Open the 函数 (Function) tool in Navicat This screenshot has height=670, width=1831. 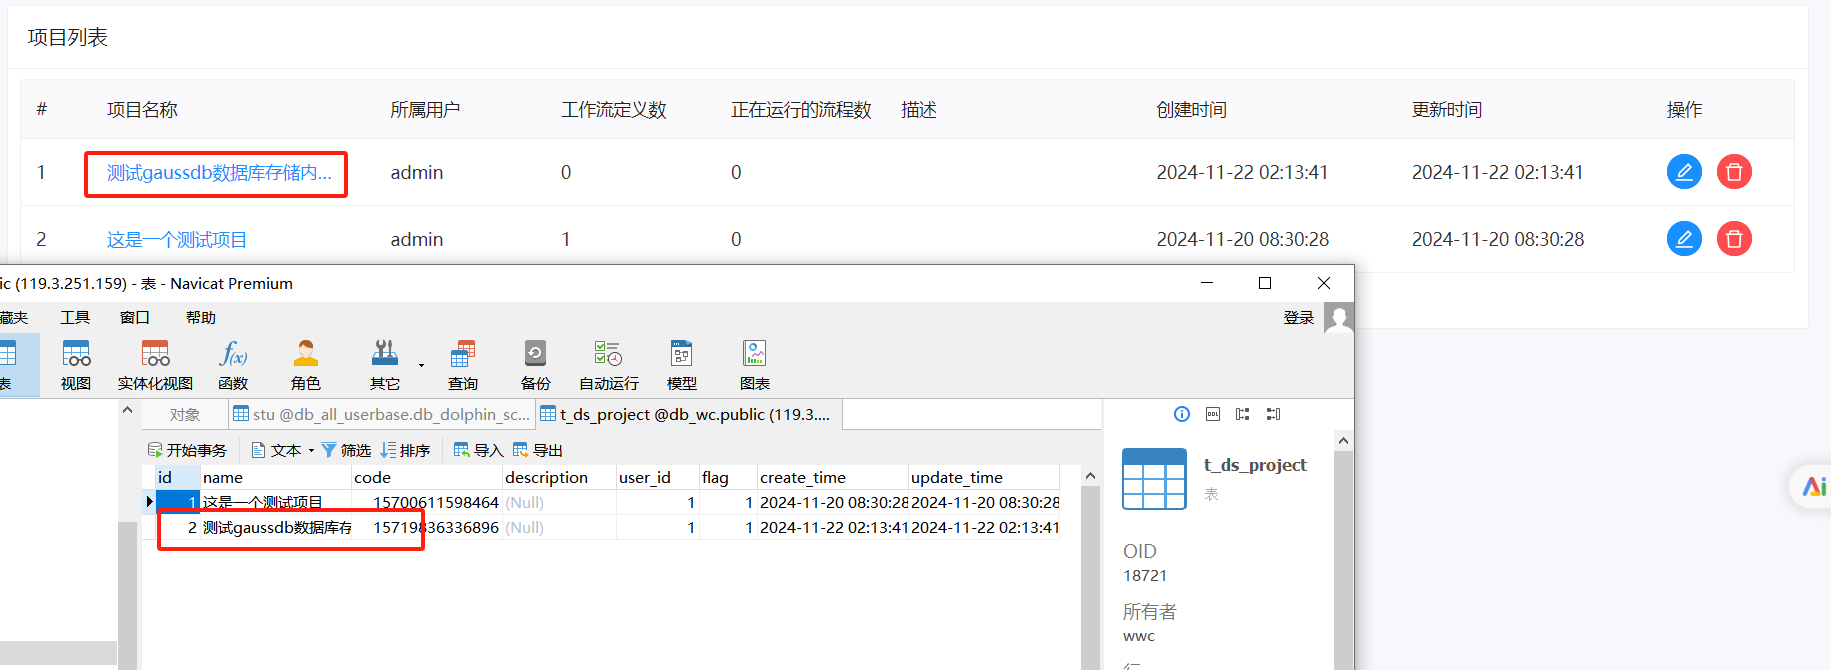click(x=233, y=365)
